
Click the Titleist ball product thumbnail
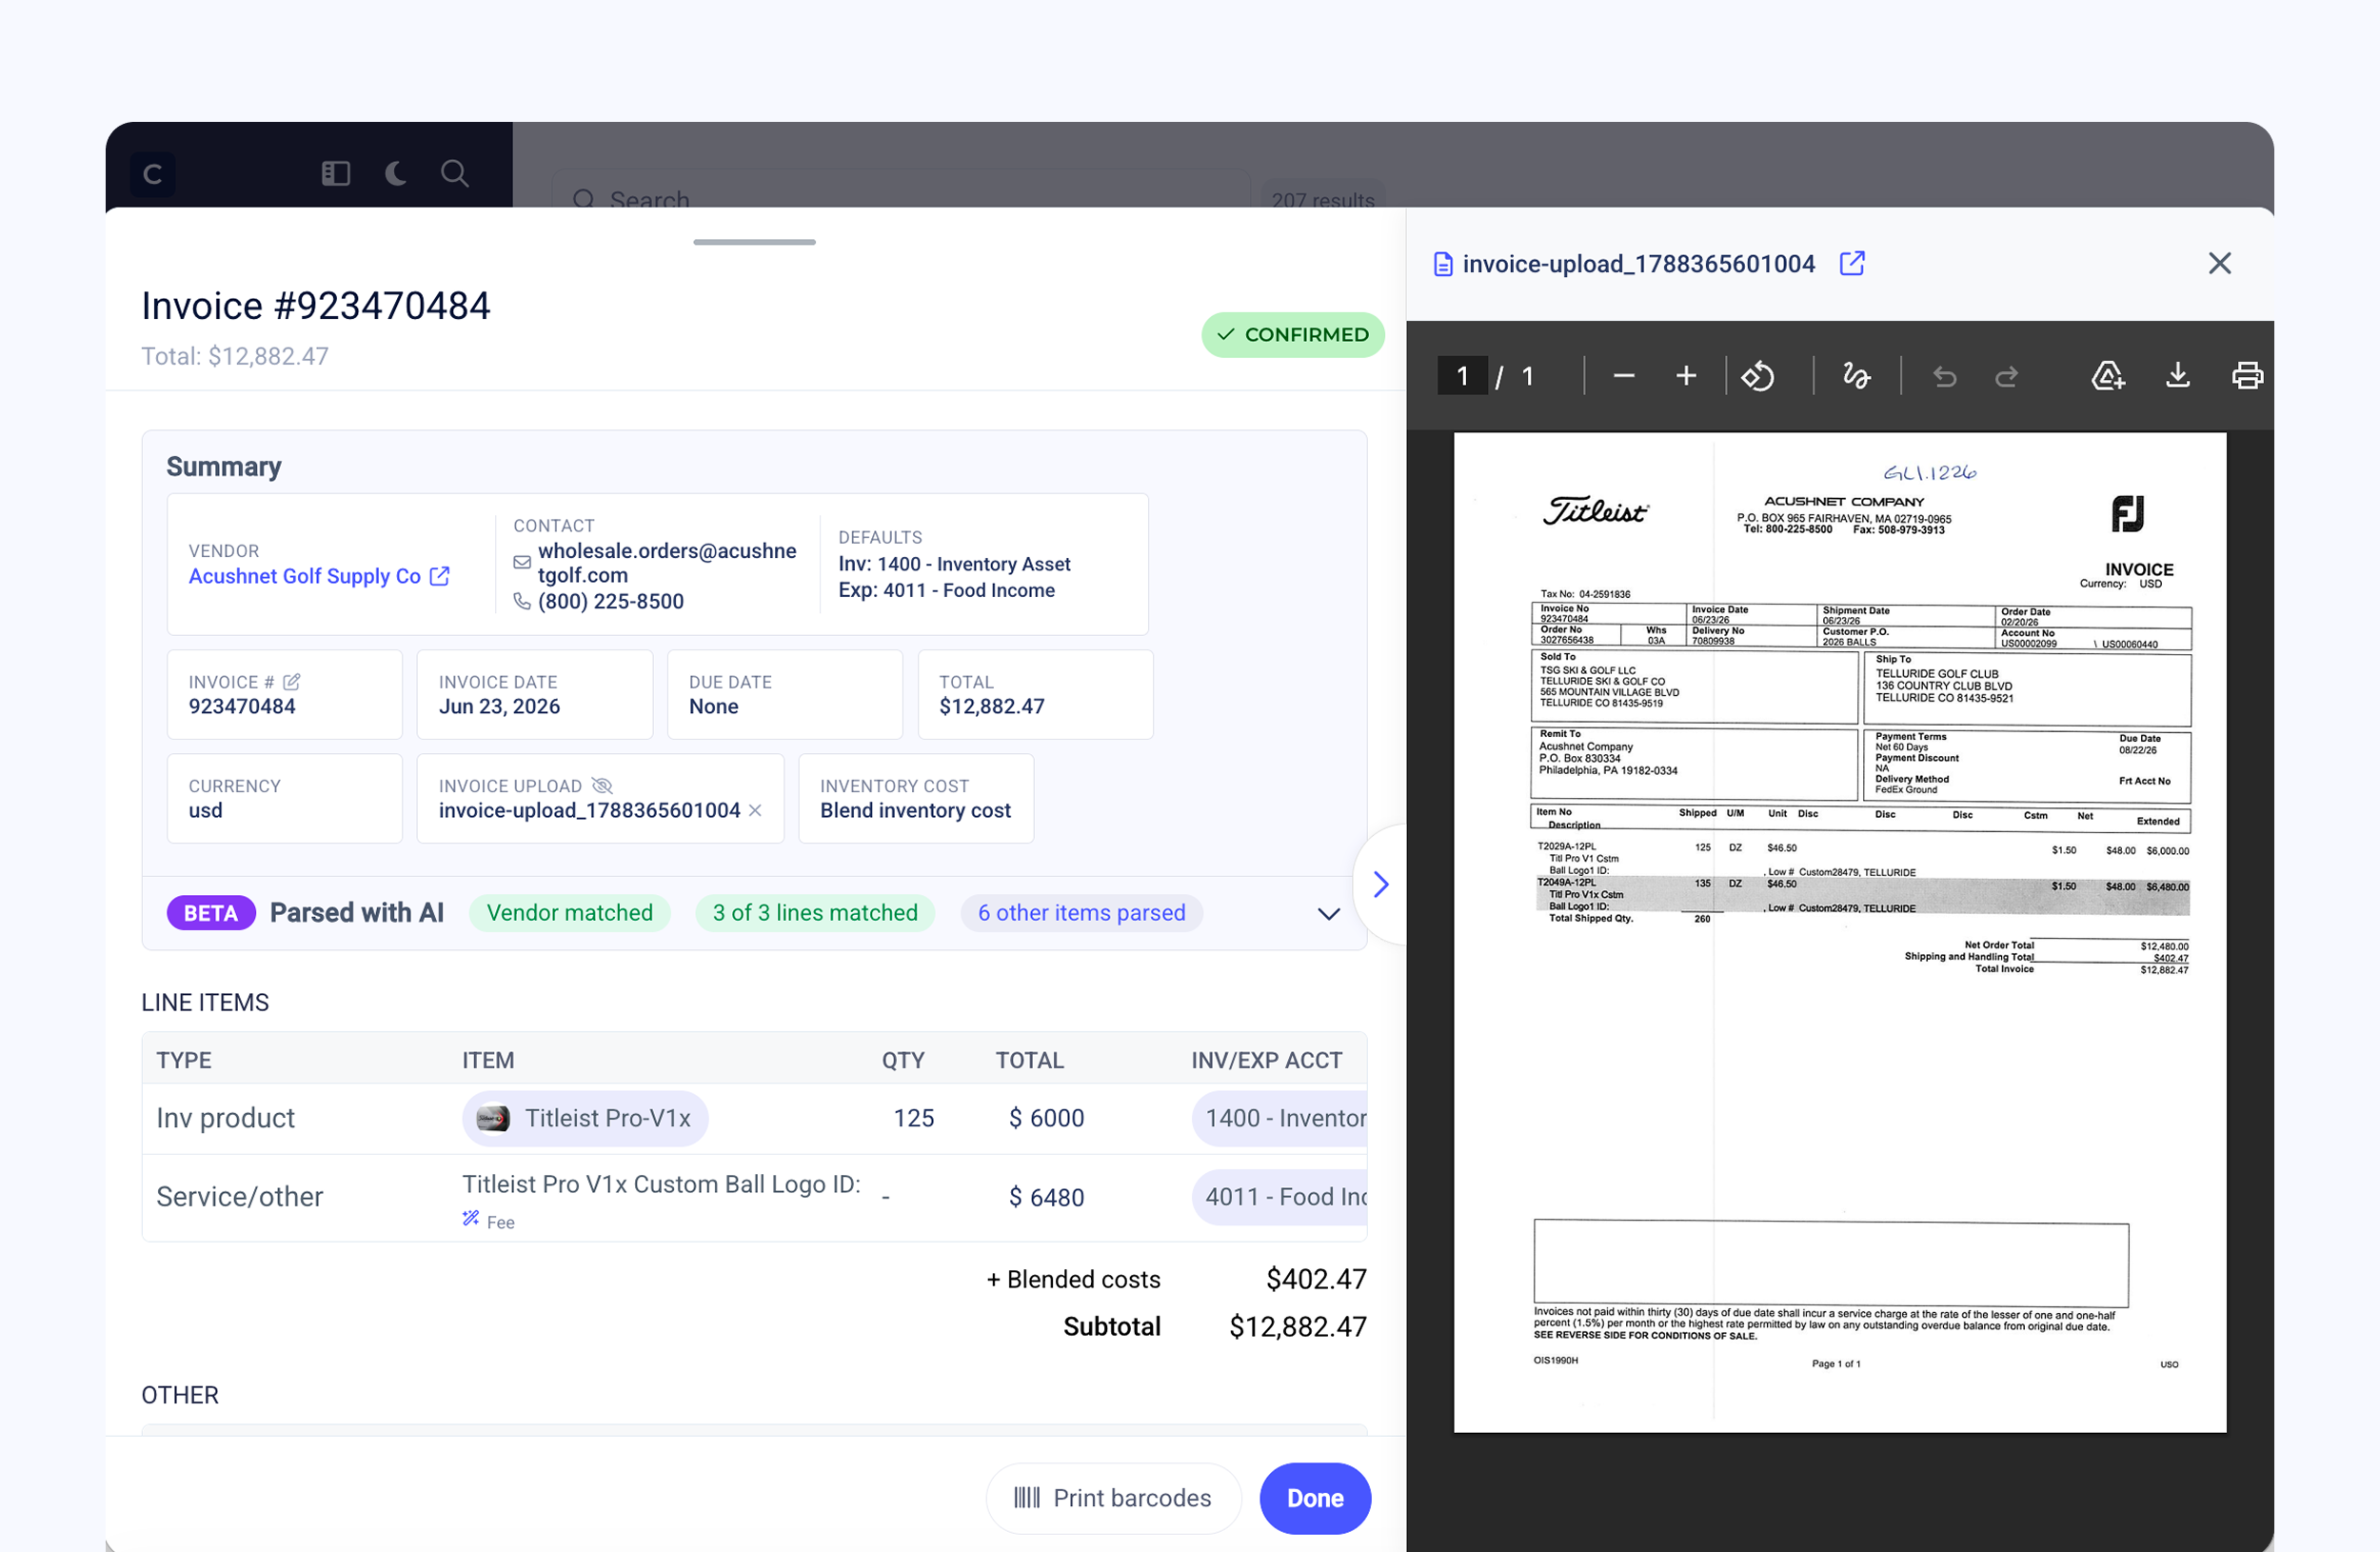(x=493, y=1118)
